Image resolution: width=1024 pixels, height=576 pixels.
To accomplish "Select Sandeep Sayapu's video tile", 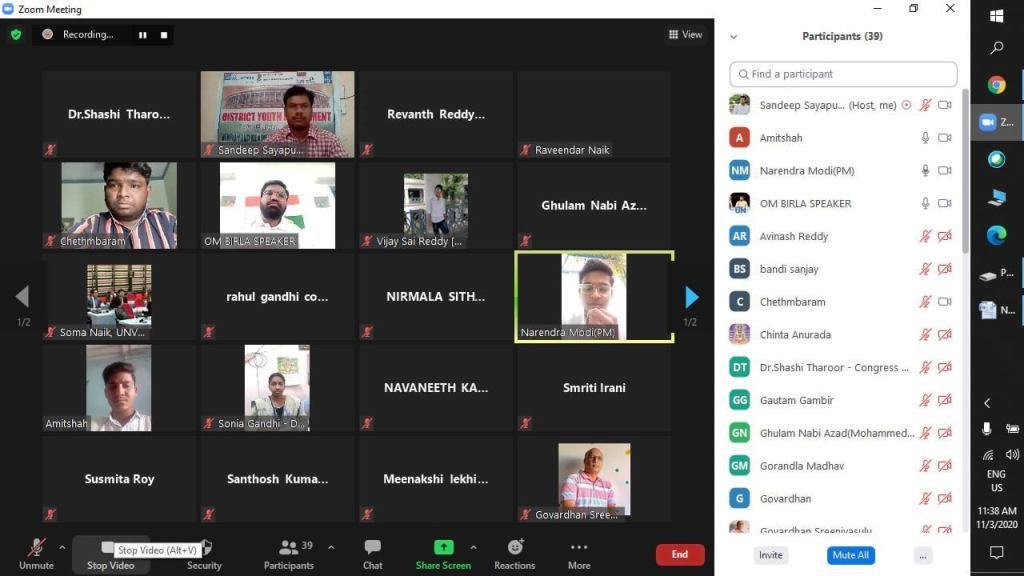I will click(278, 114).
